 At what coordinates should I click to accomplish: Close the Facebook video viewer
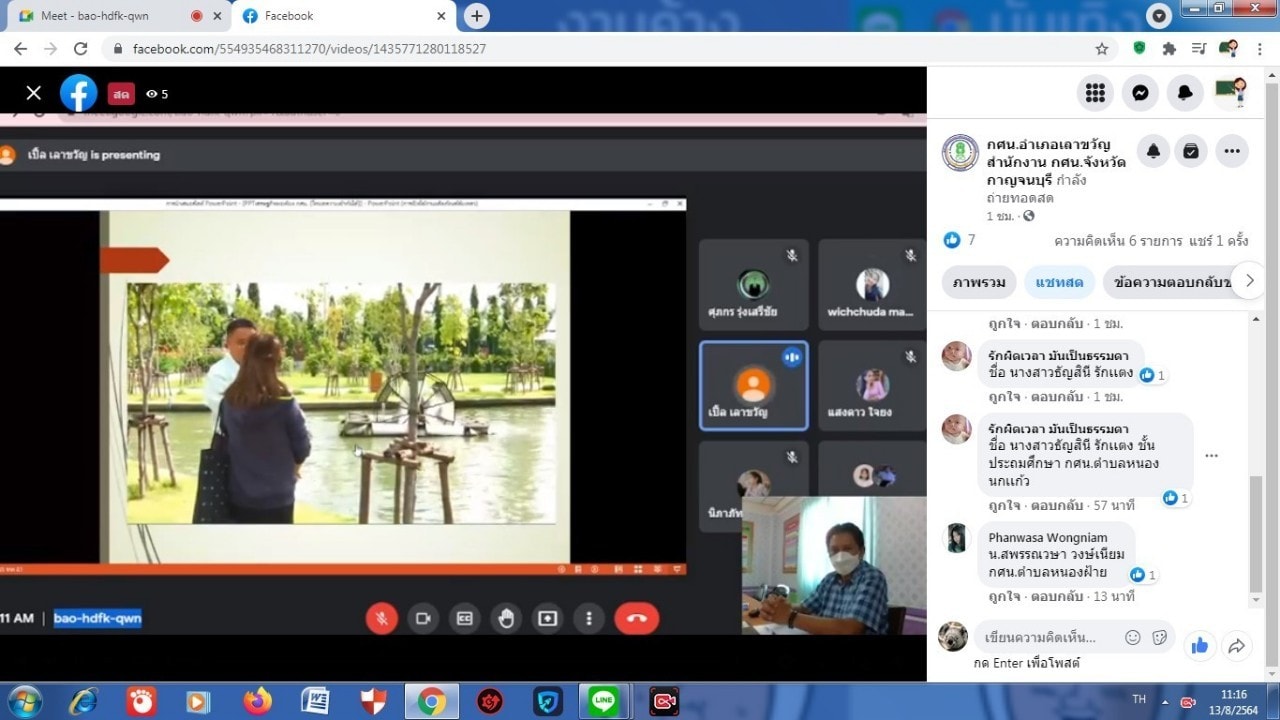click(34, 93)
